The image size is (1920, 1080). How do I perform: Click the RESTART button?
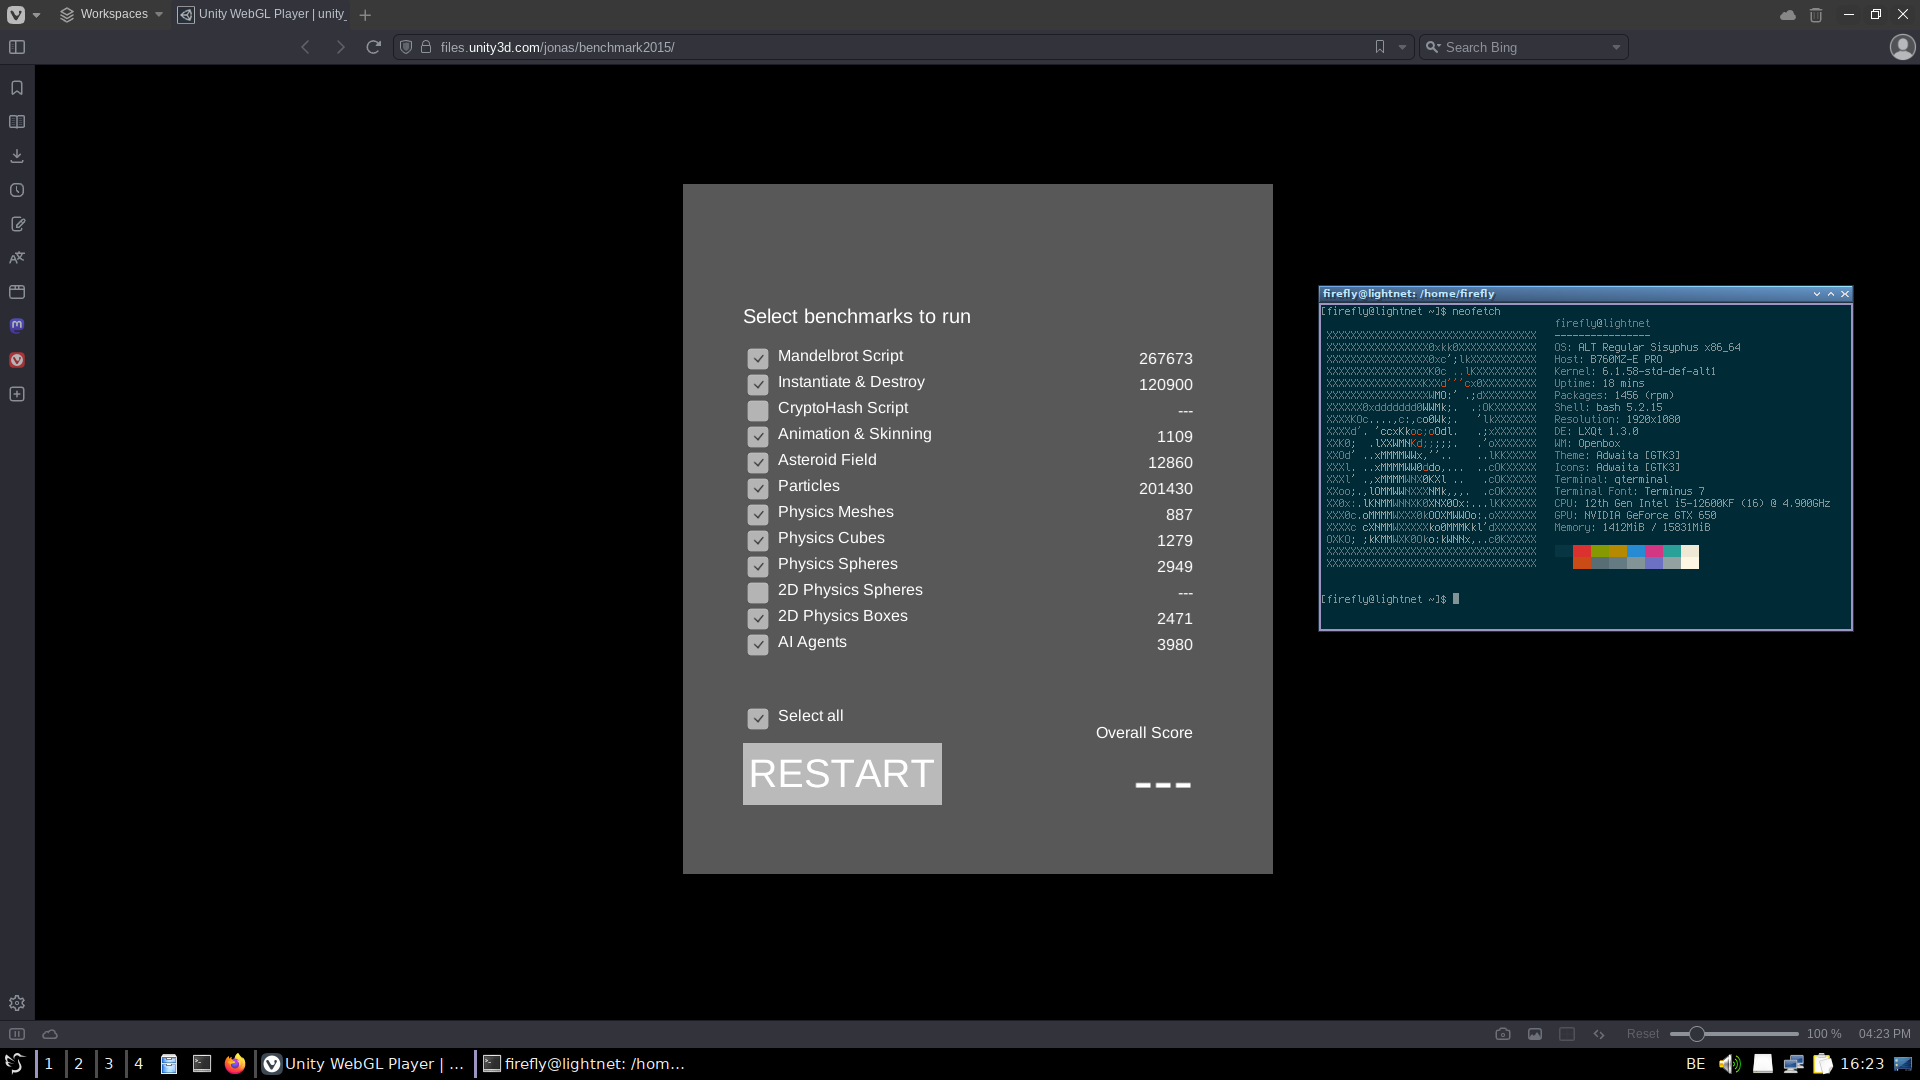click(842, 774)
